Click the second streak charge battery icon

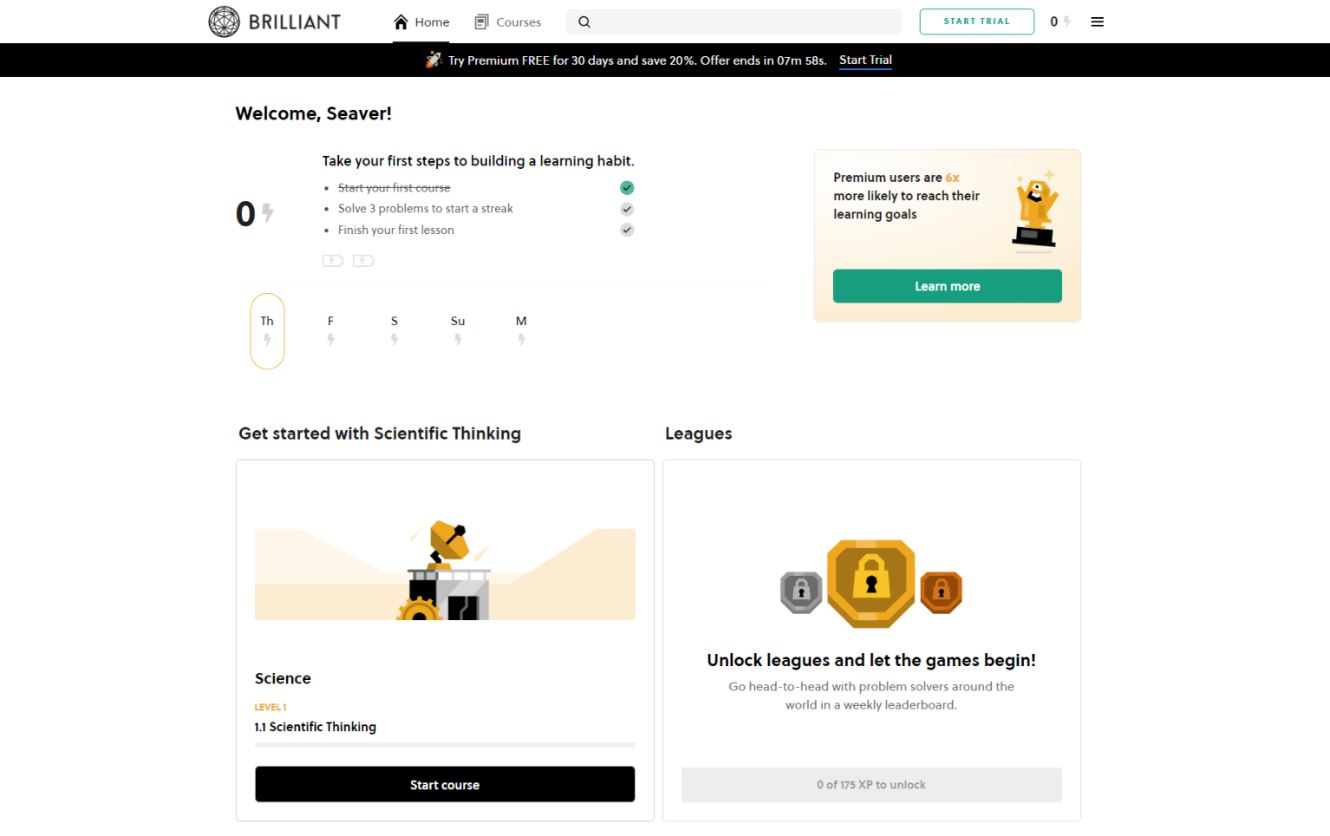click(363, 261)
